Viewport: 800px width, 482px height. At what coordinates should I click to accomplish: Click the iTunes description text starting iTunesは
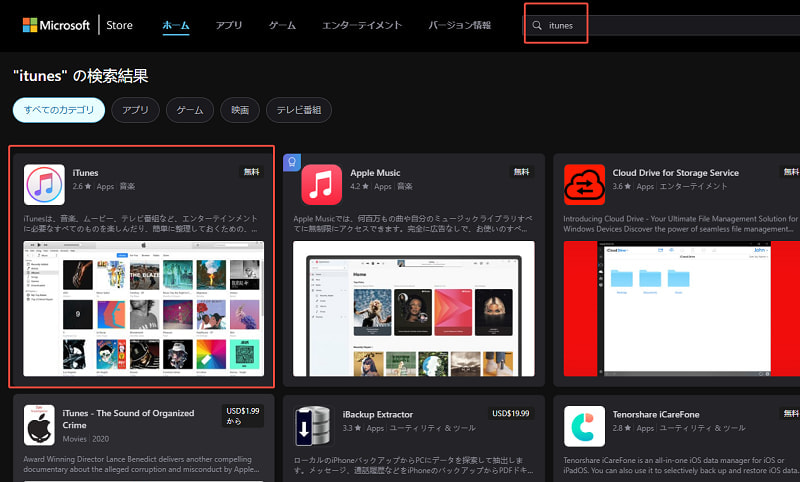[141, 223]
